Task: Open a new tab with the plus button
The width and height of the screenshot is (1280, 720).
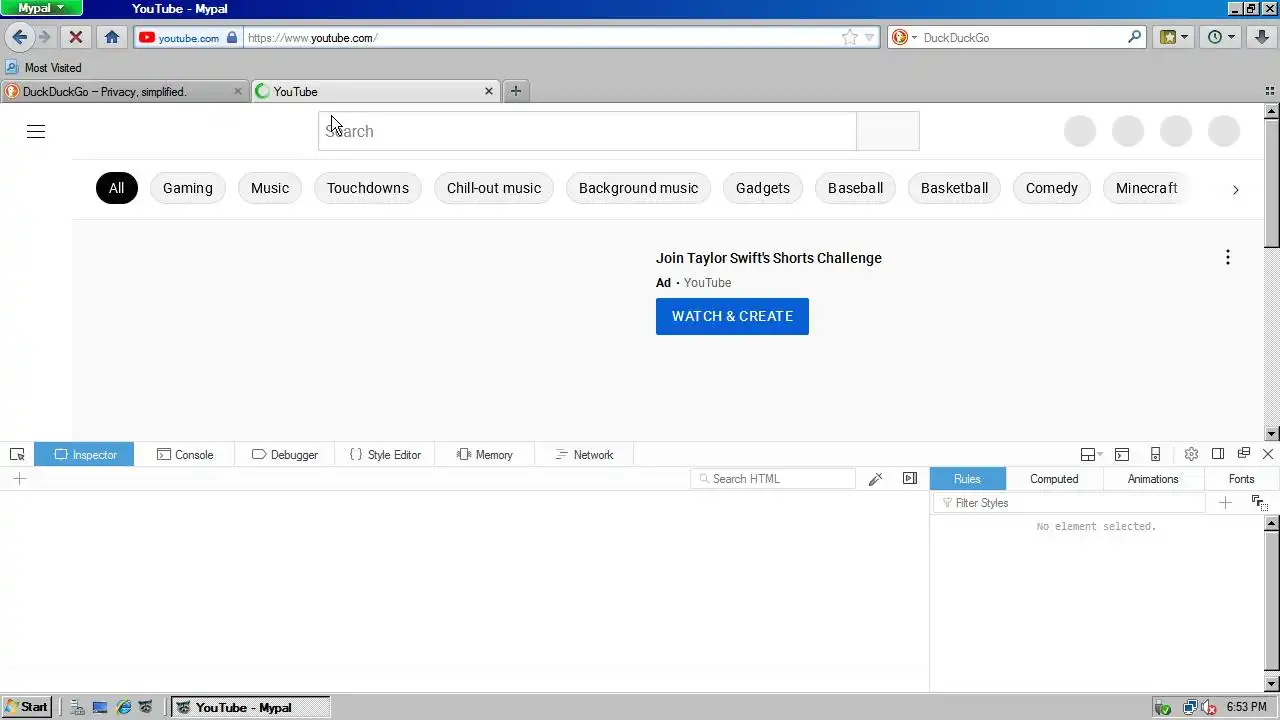Action: 516,91
